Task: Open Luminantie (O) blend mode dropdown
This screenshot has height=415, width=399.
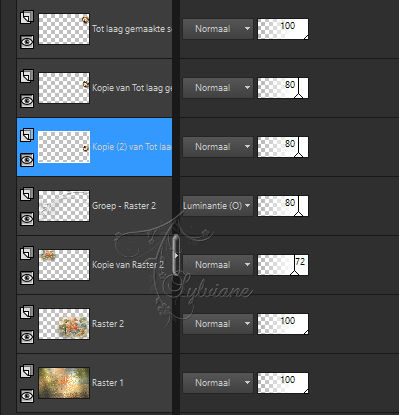Action: tap(218, 206)
